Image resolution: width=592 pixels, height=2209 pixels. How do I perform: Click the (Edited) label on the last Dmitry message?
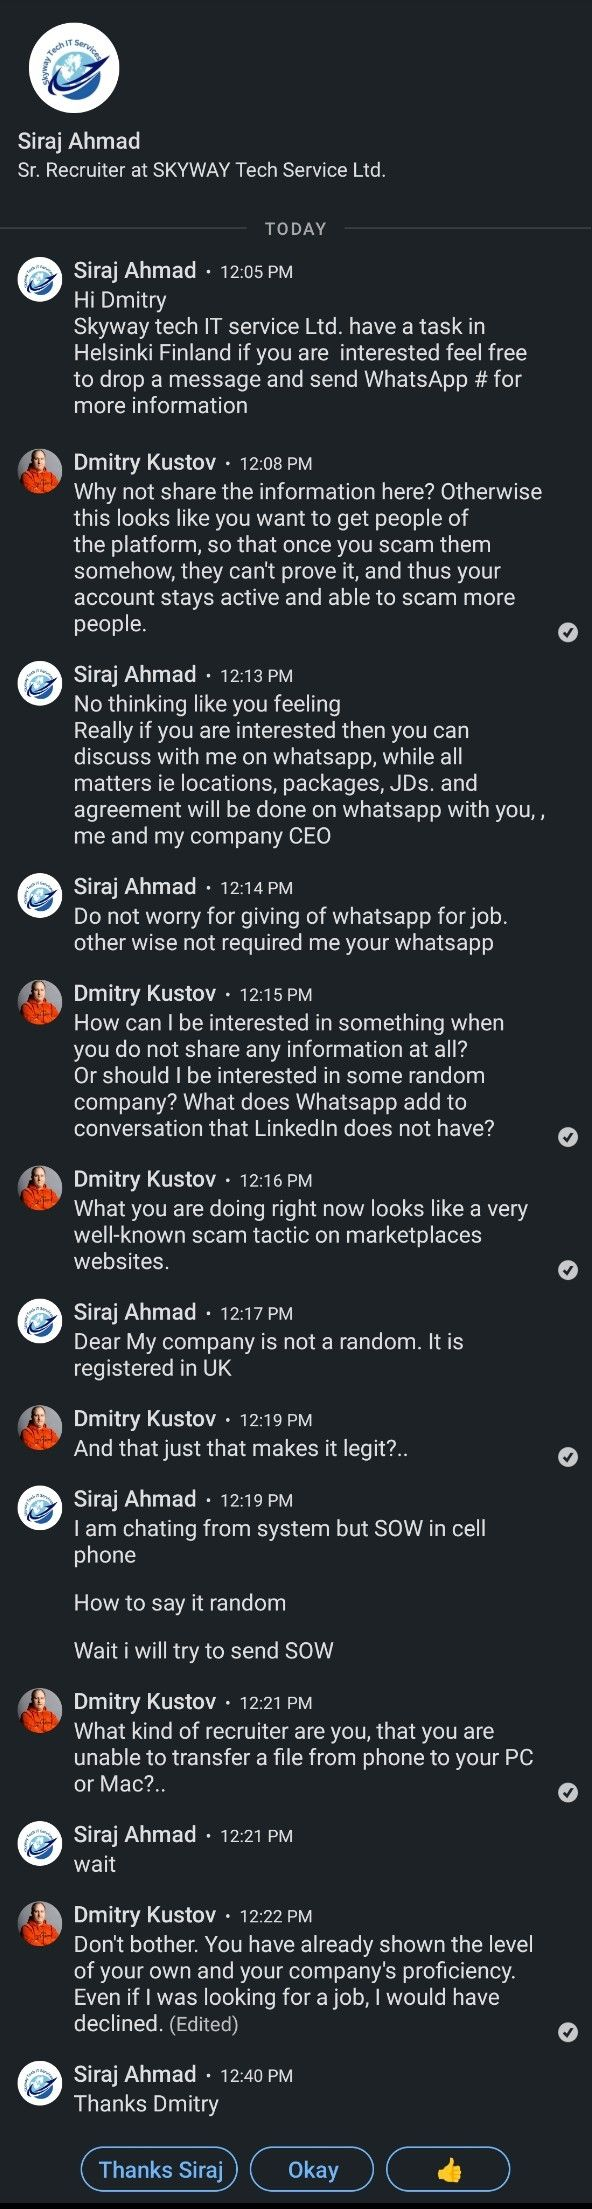coord(204,2024)
